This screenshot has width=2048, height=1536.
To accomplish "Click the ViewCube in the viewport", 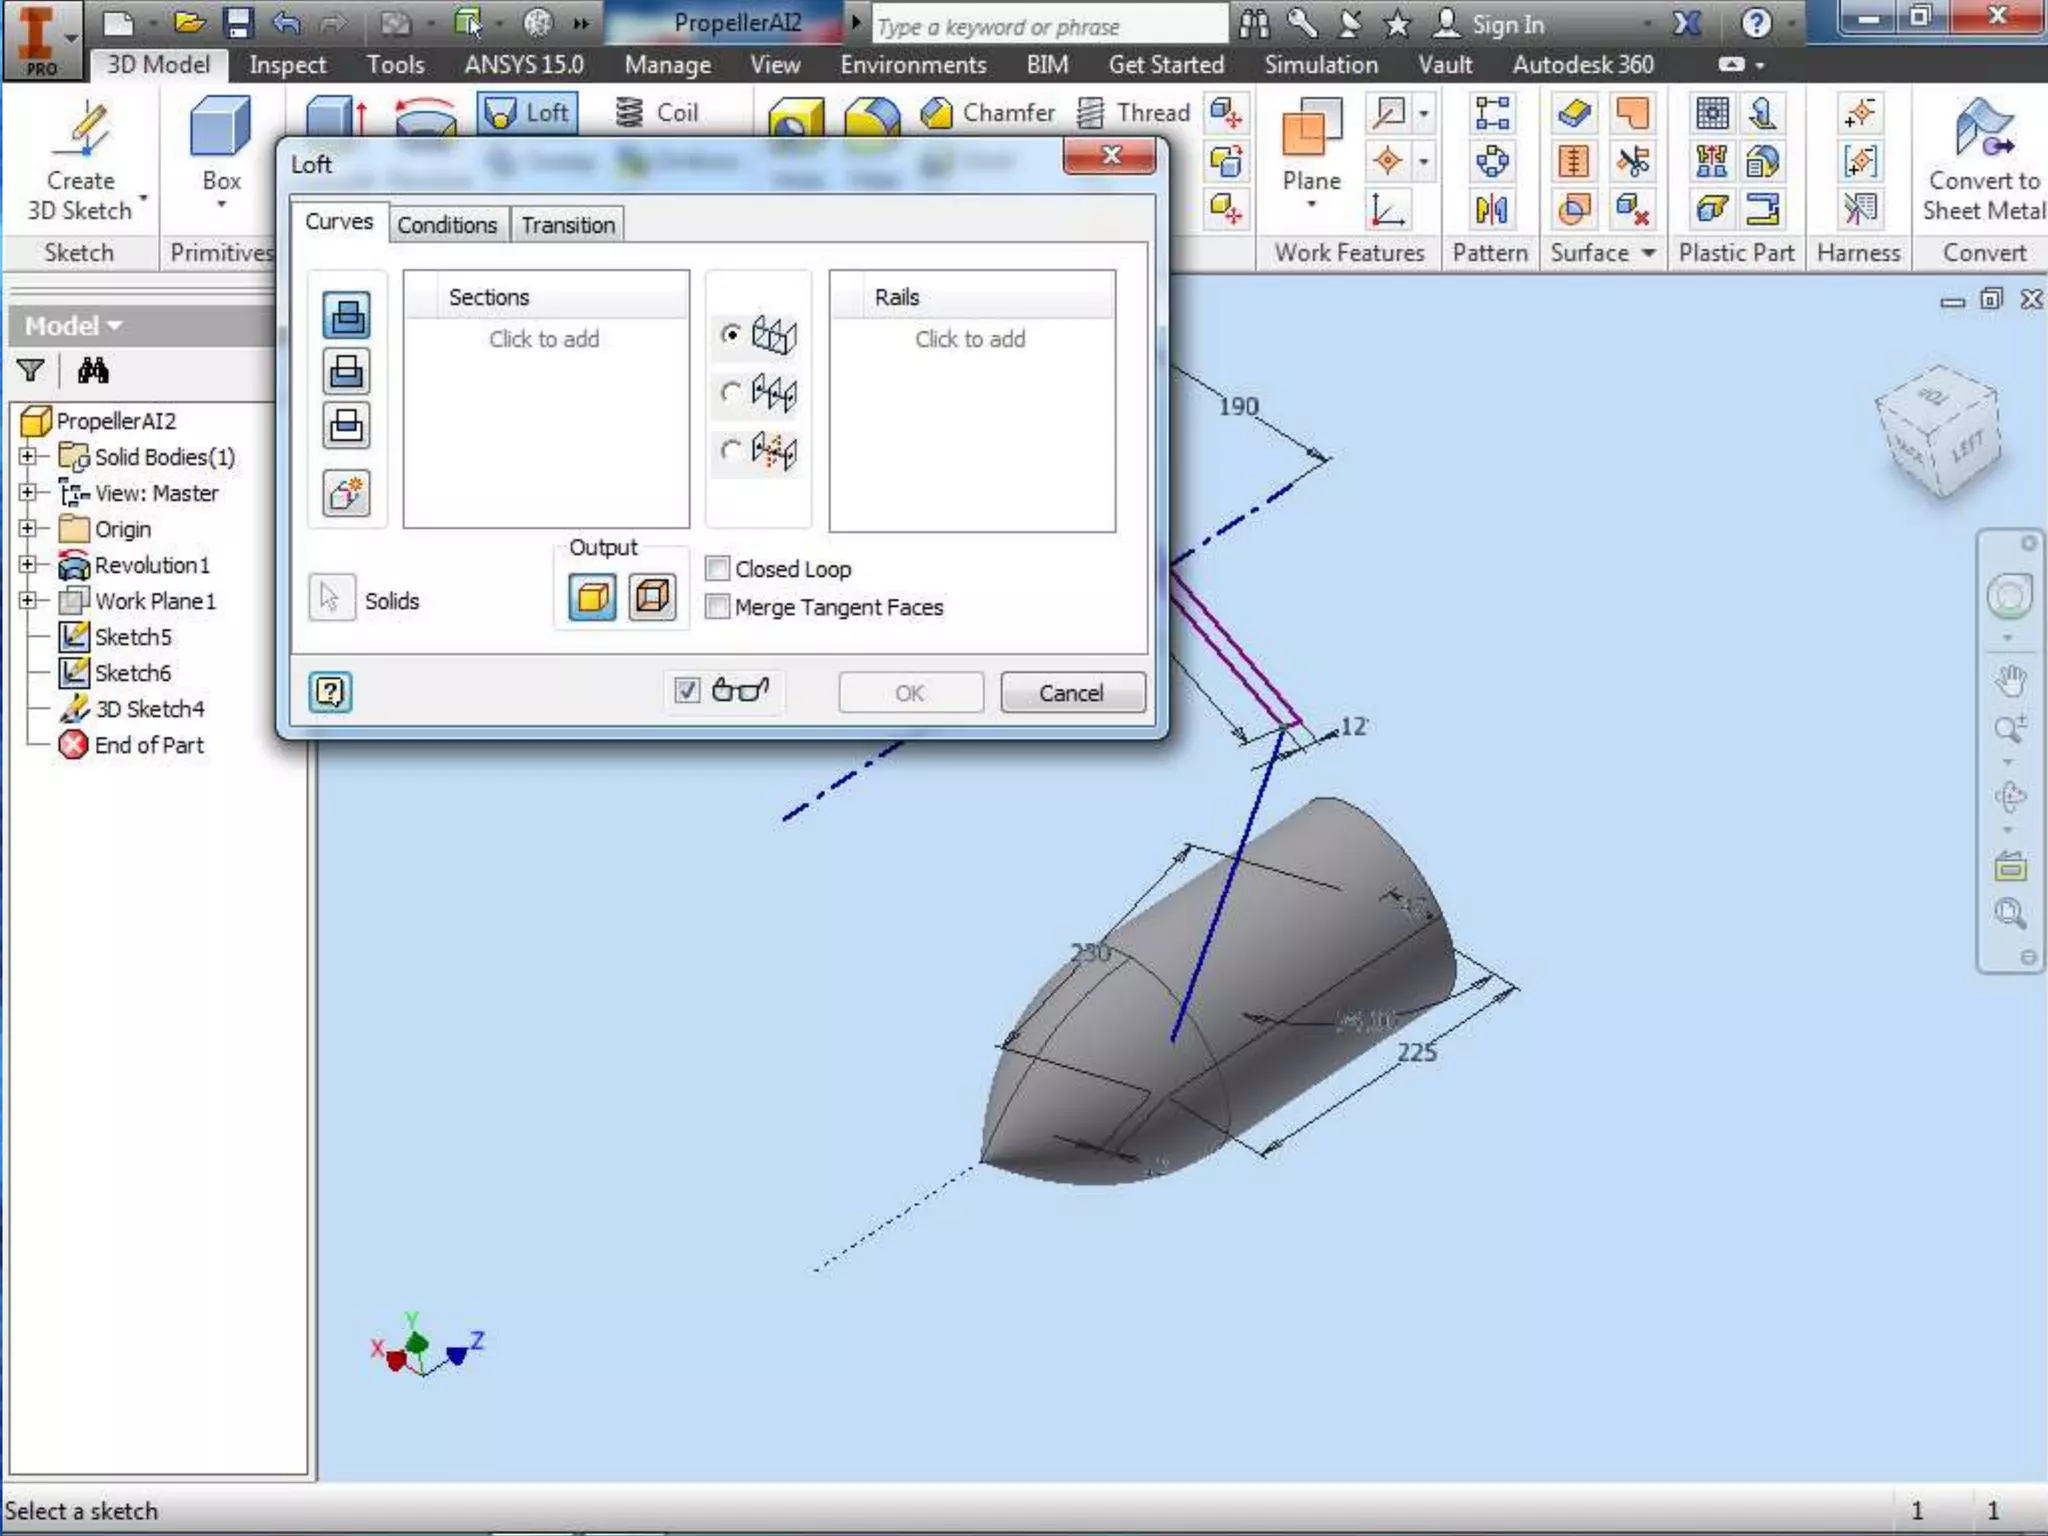I will [x=1940, y=431].
